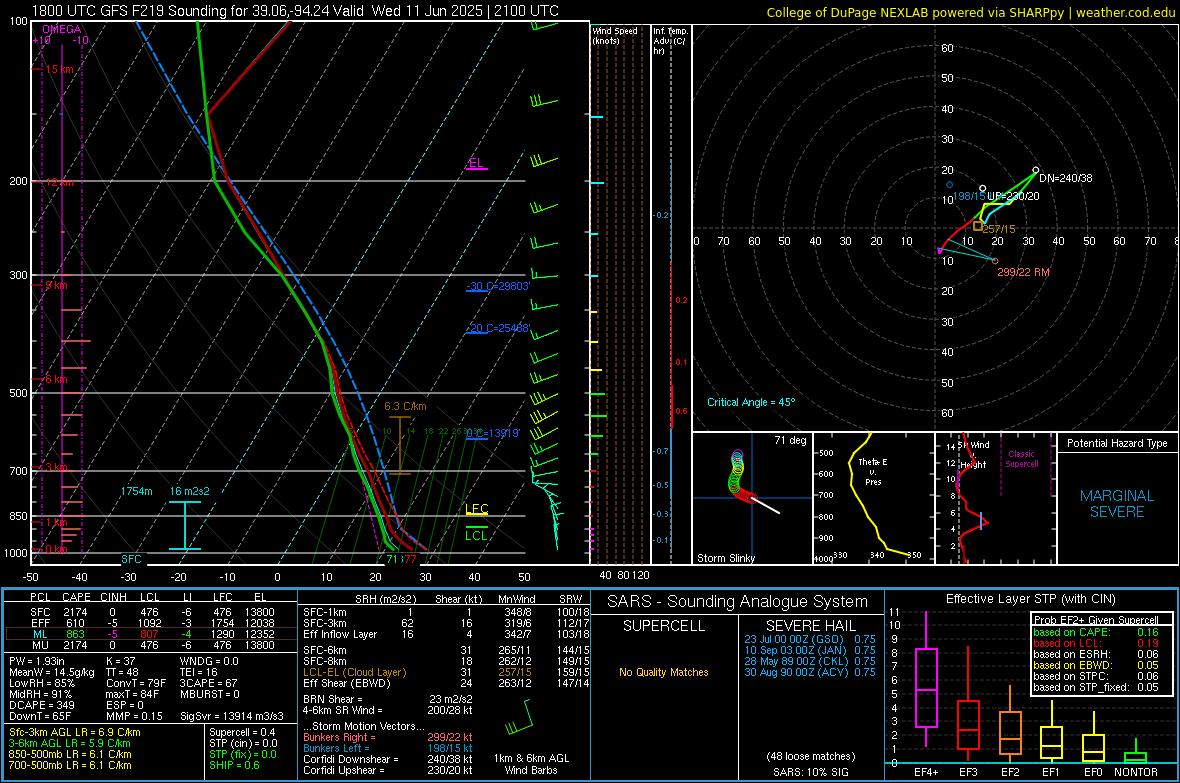Viewport: 1180px width, 783px height.
Task: Click the OMEGA label on the Skew-T
Action: click(62, 29)
